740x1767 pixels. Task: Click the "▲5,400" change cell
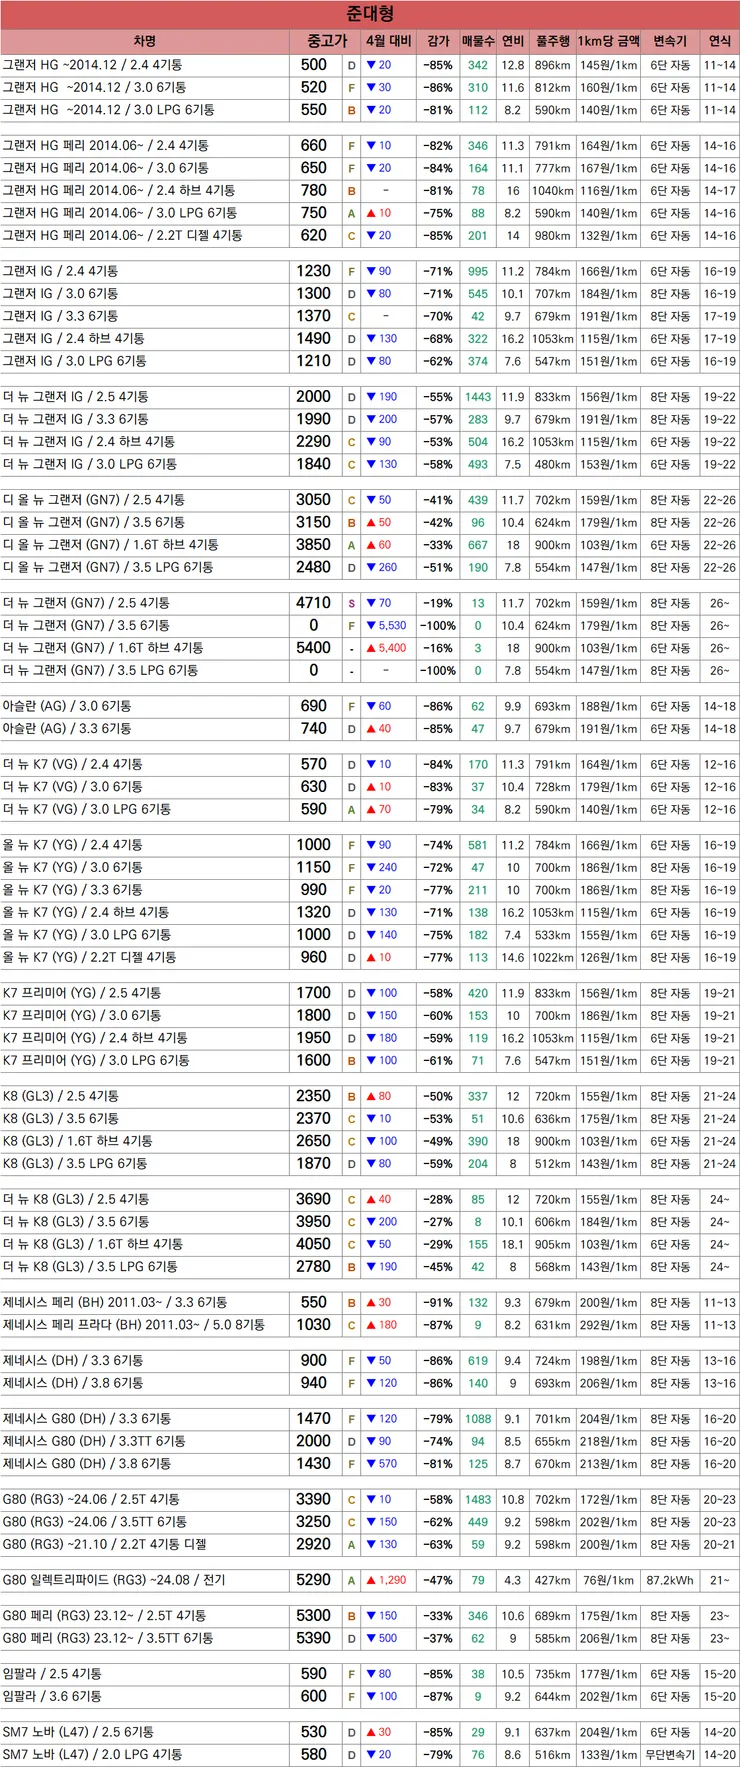click(389, 648)
